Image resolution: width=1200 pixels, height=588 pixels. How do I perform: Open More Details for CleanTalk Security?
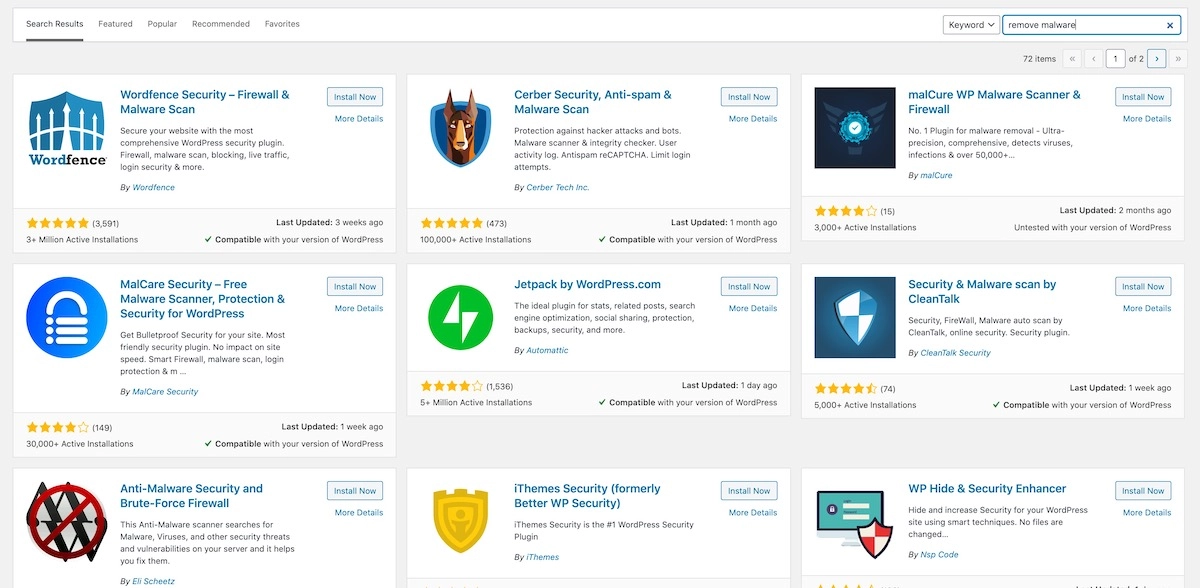click(1147, 309)
